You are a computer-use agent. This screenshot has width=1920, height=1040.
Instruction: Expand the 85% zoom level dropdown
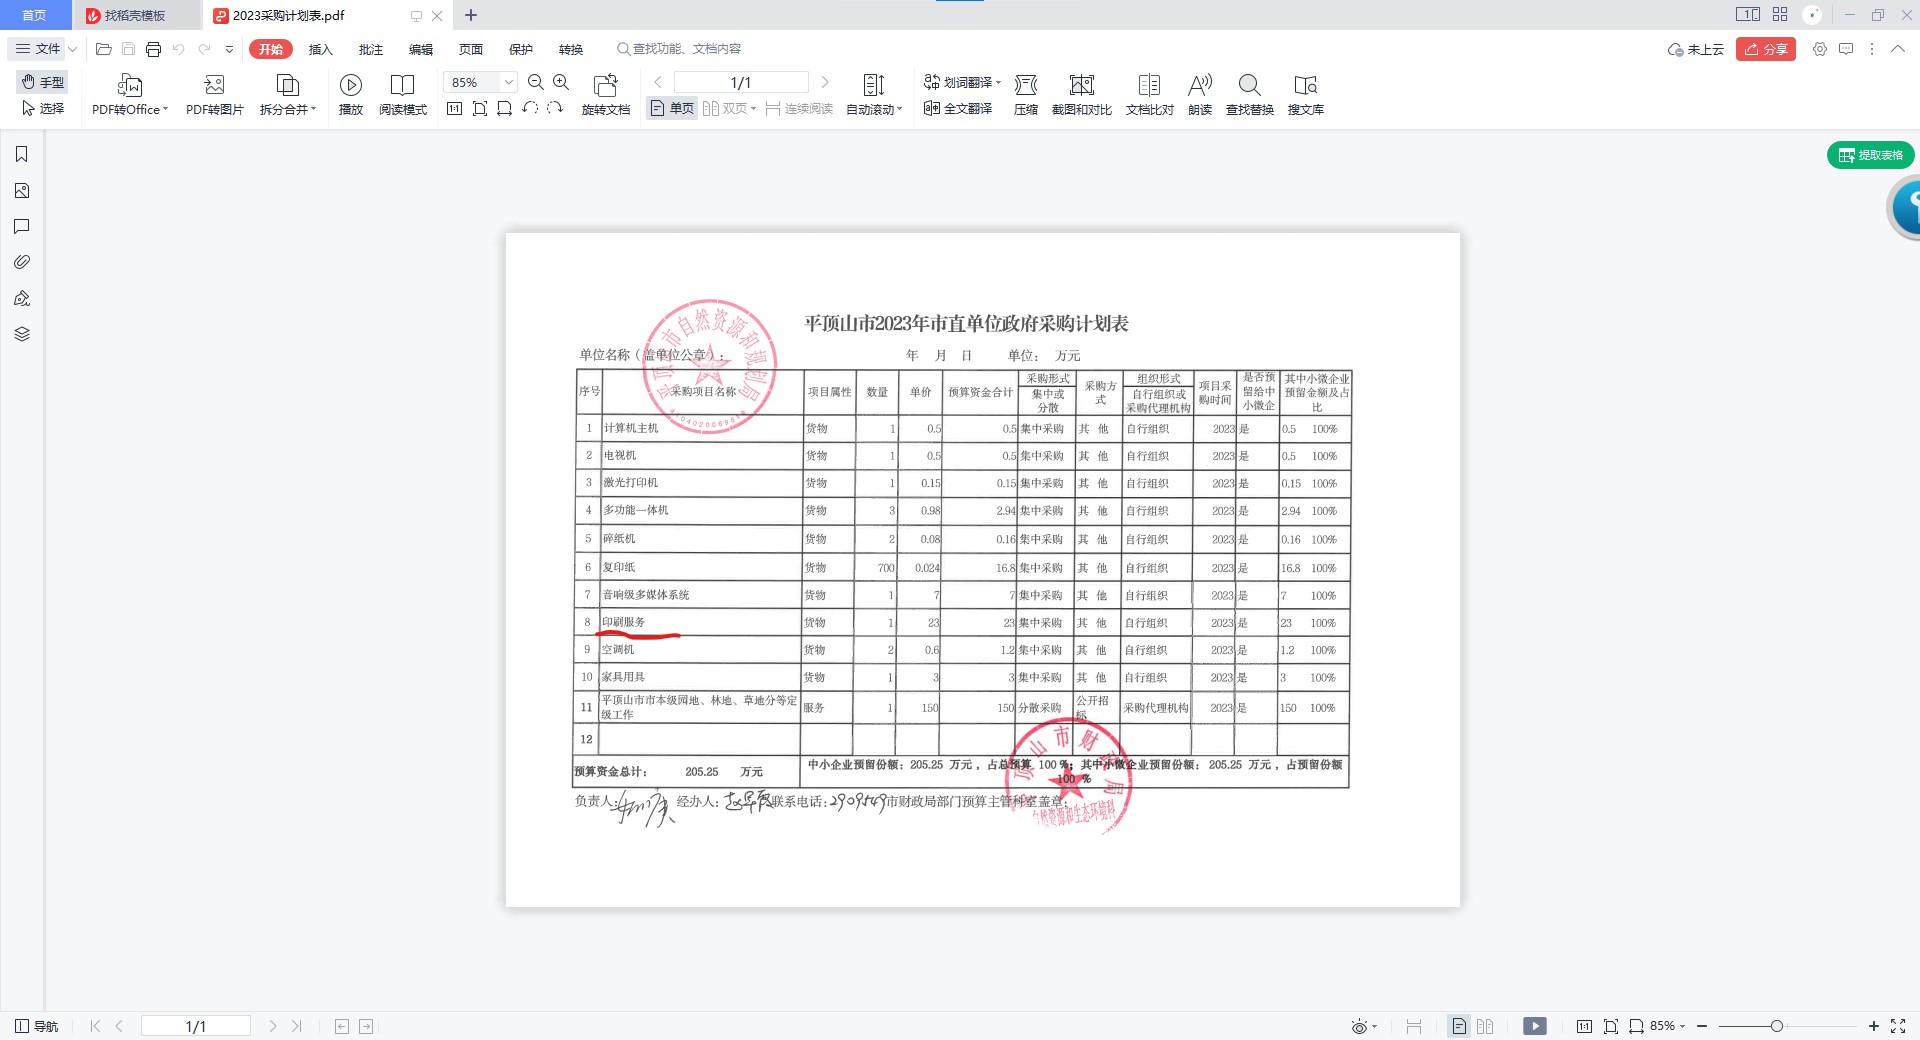coord(508,82)
